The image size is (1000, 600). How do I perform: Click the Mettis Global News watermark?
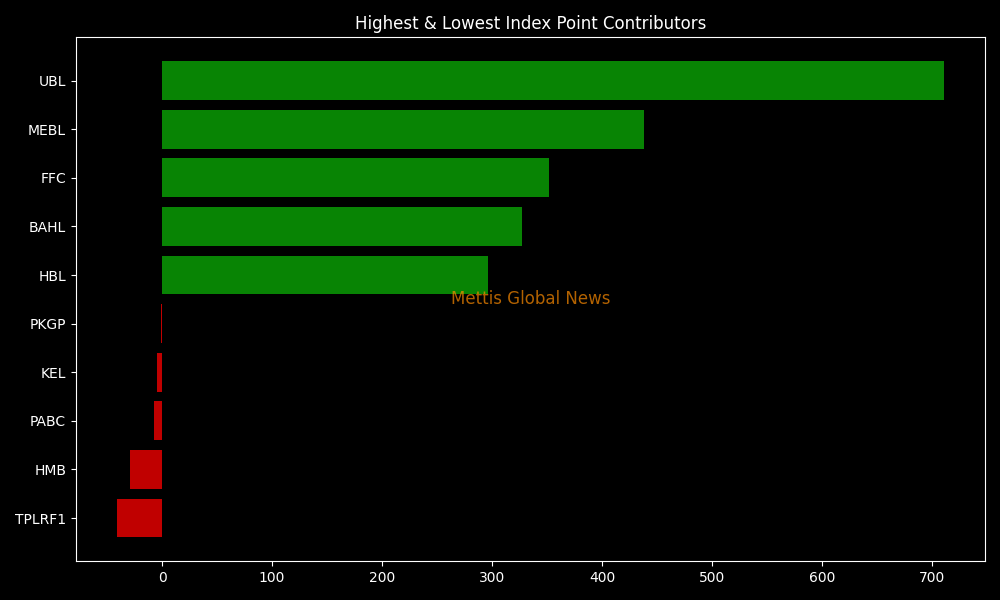(530, 298)
